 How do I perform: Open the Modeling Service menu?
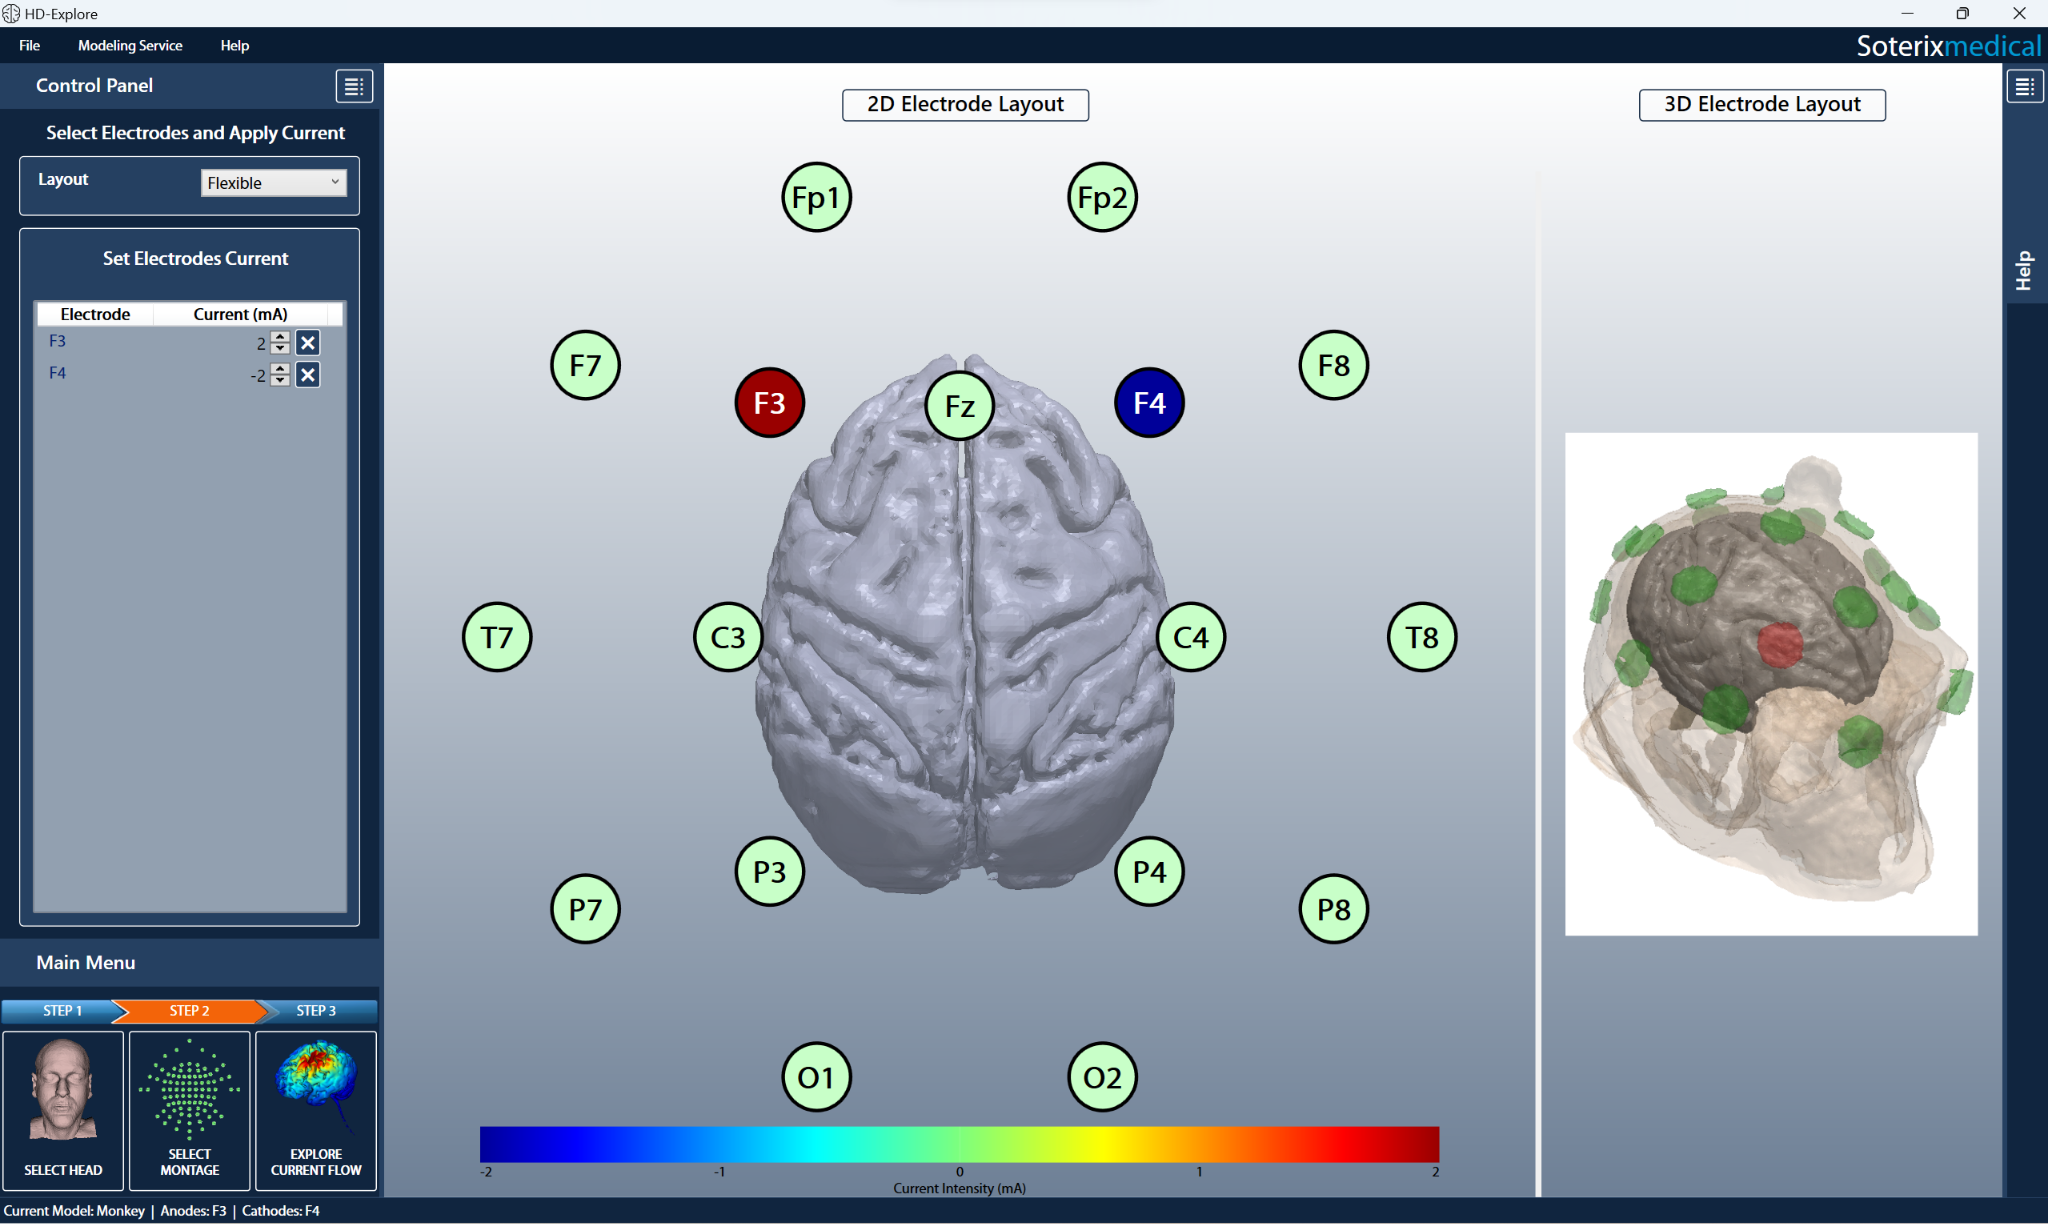click(x=130, y=45)
